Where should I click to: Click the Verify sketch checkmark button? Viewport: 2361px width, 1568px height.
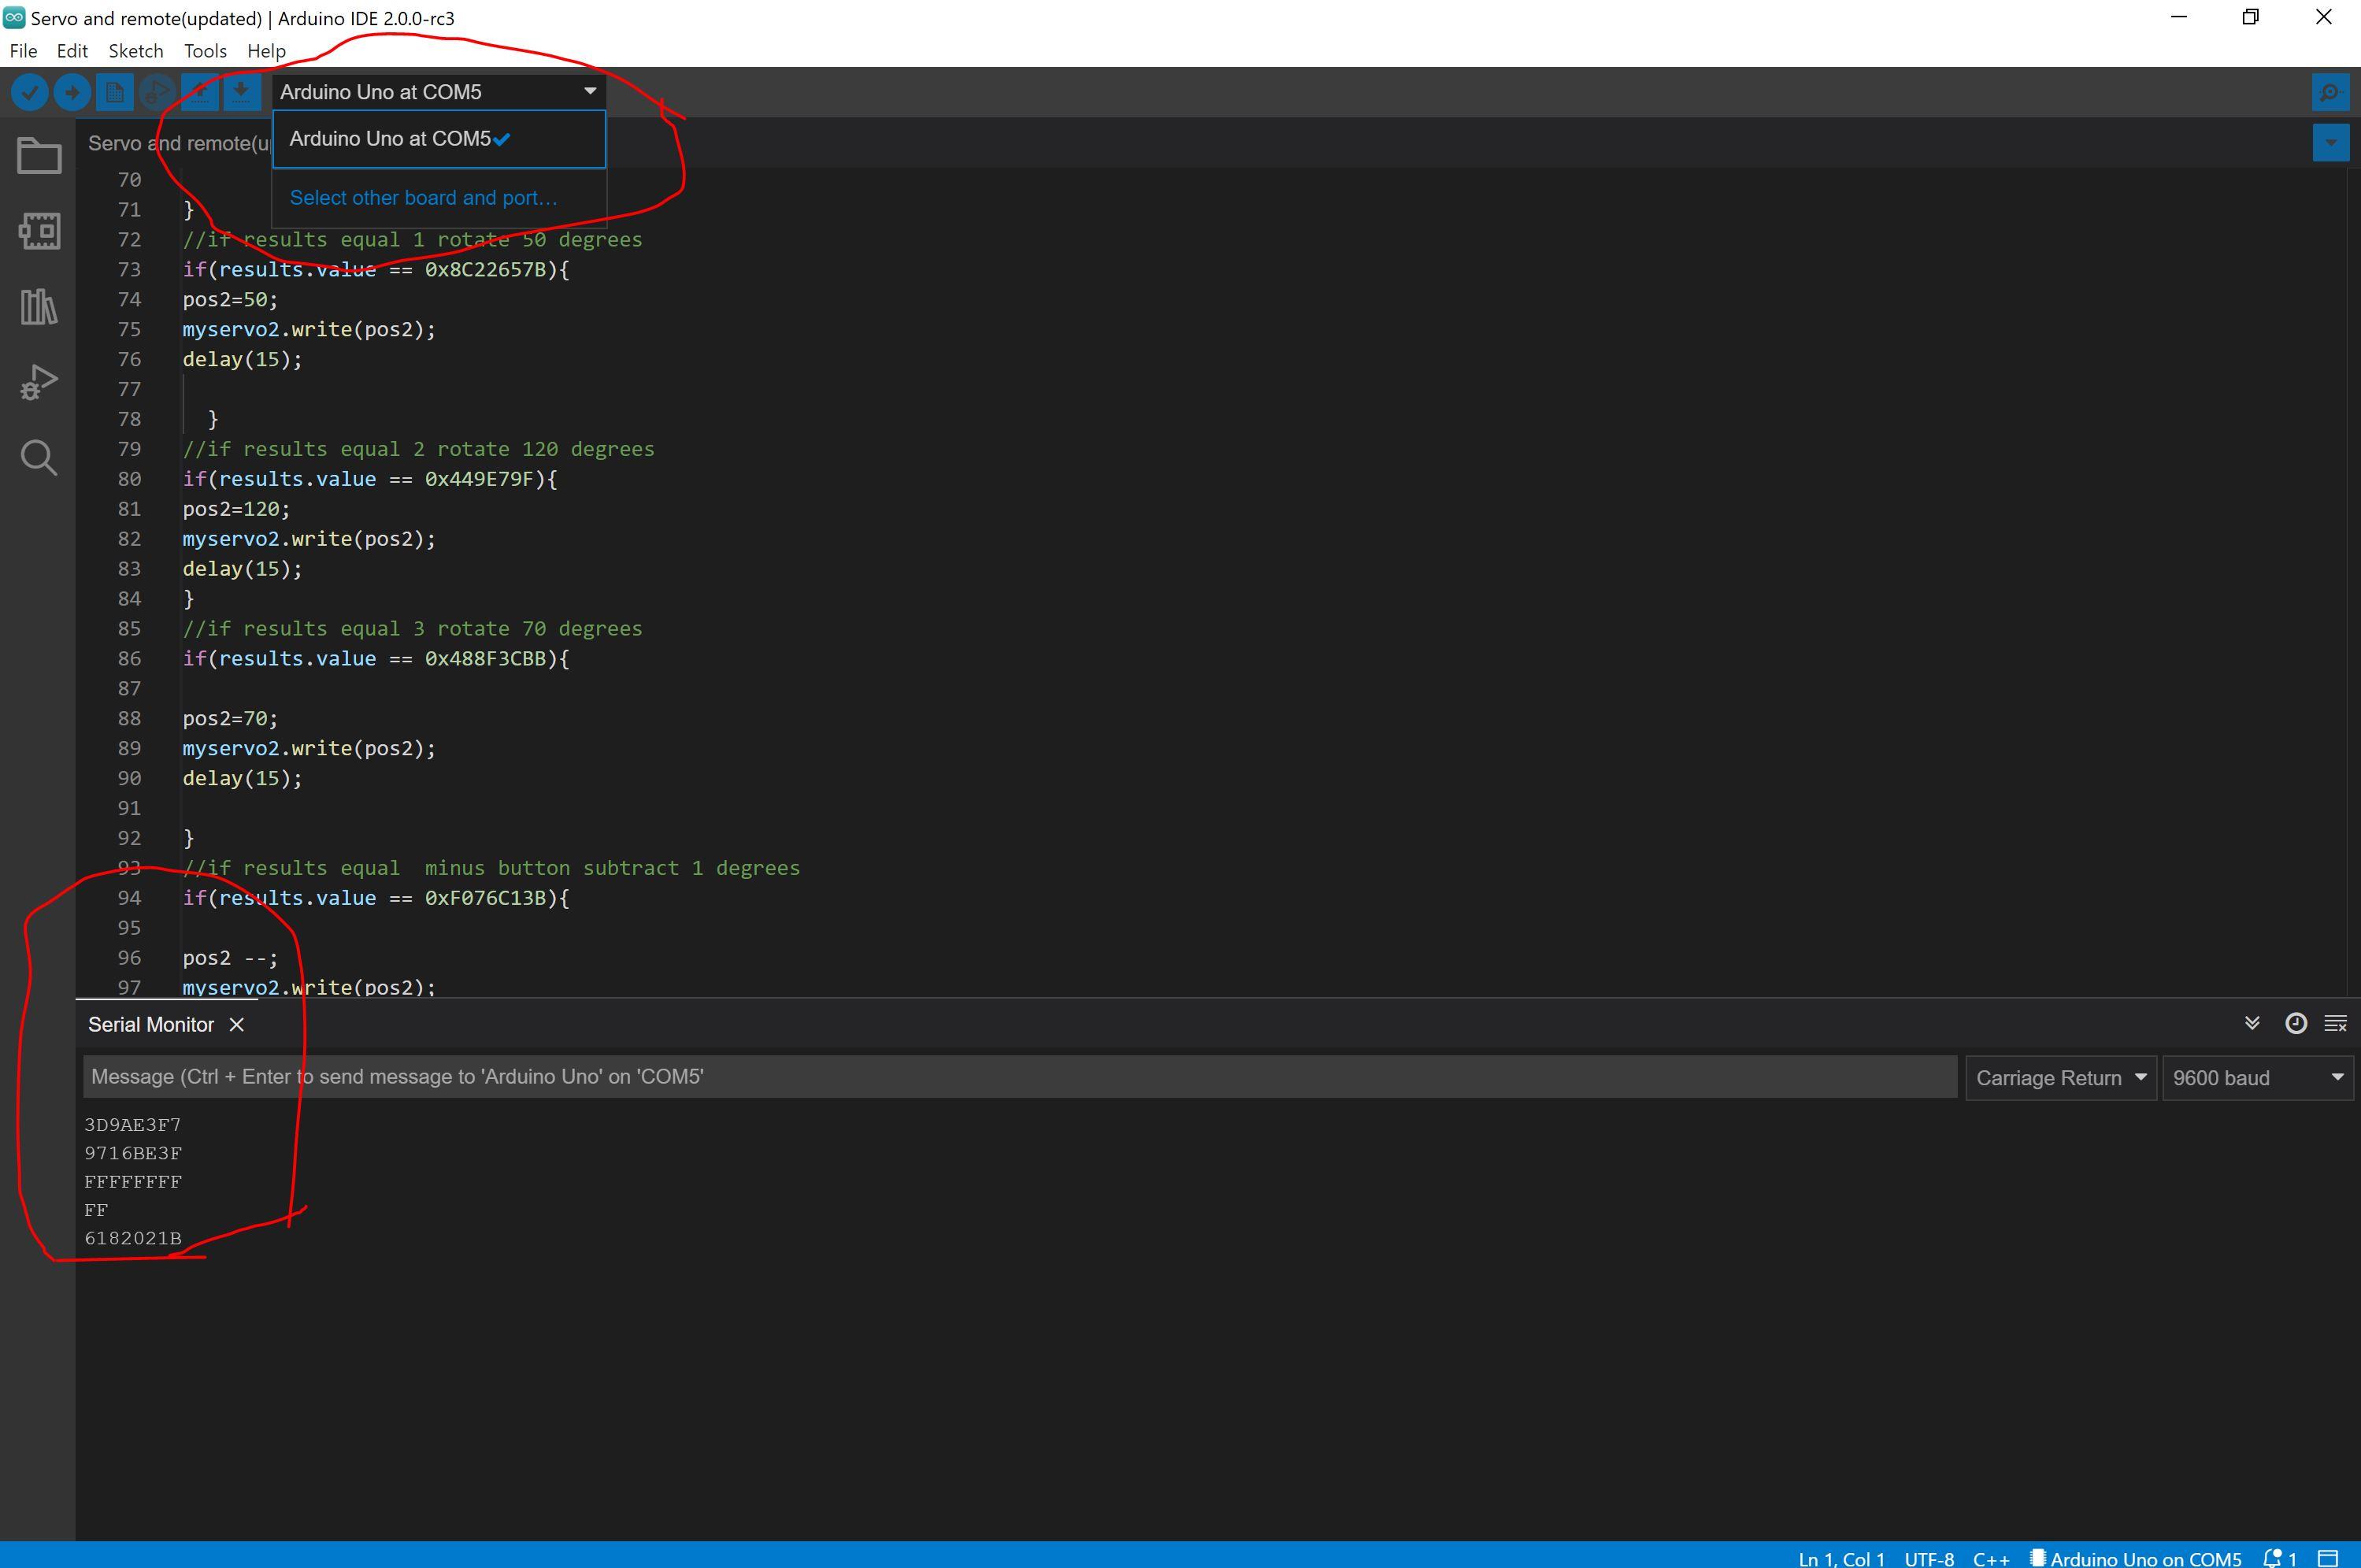30,92
